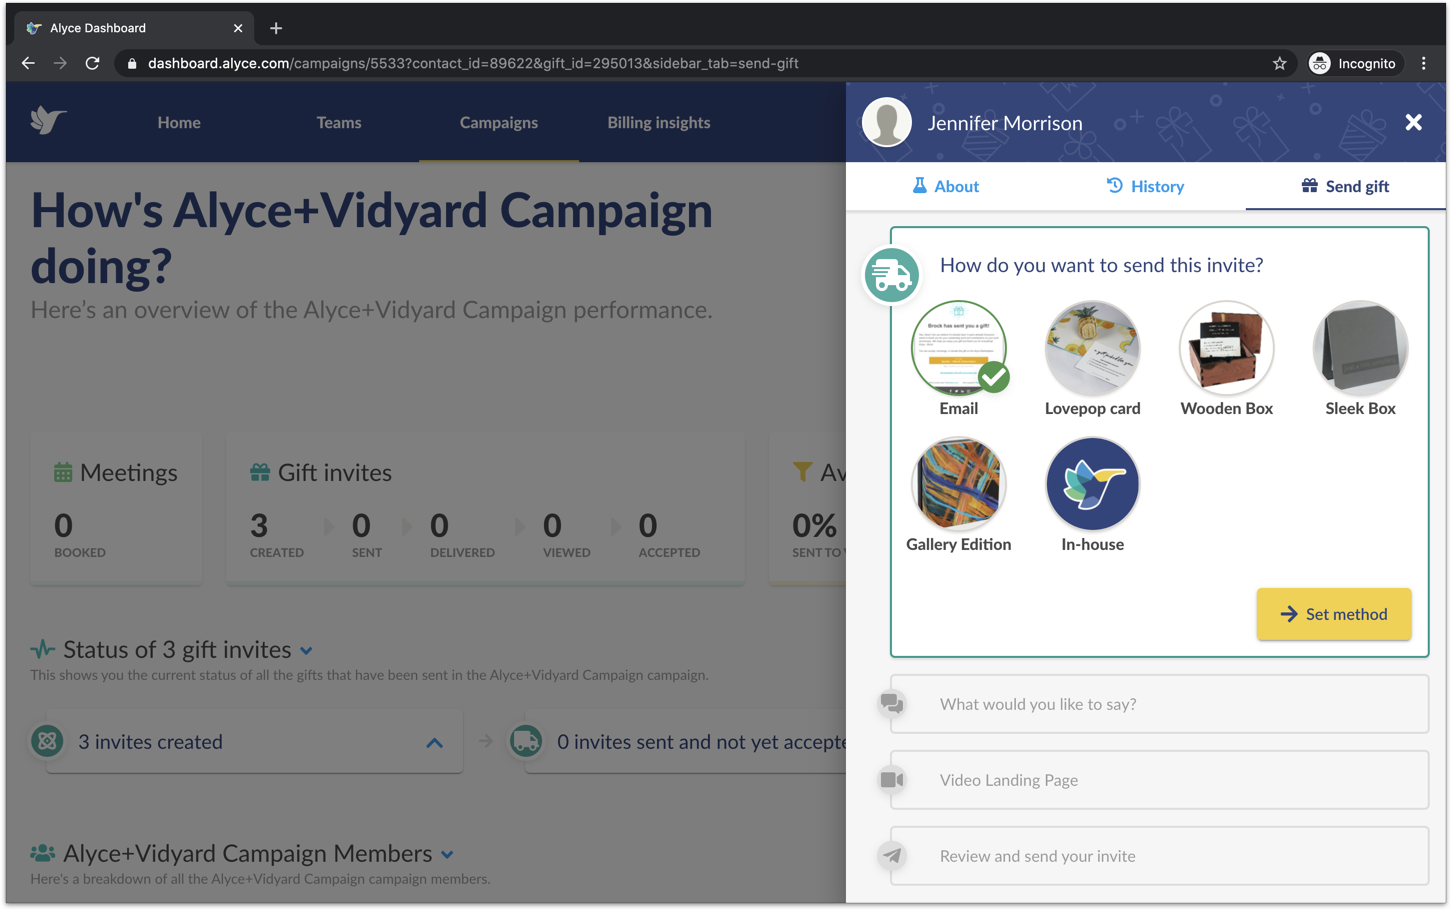Click the Set method button
The image size is (1451, 910).
(x=1334, y=614)
